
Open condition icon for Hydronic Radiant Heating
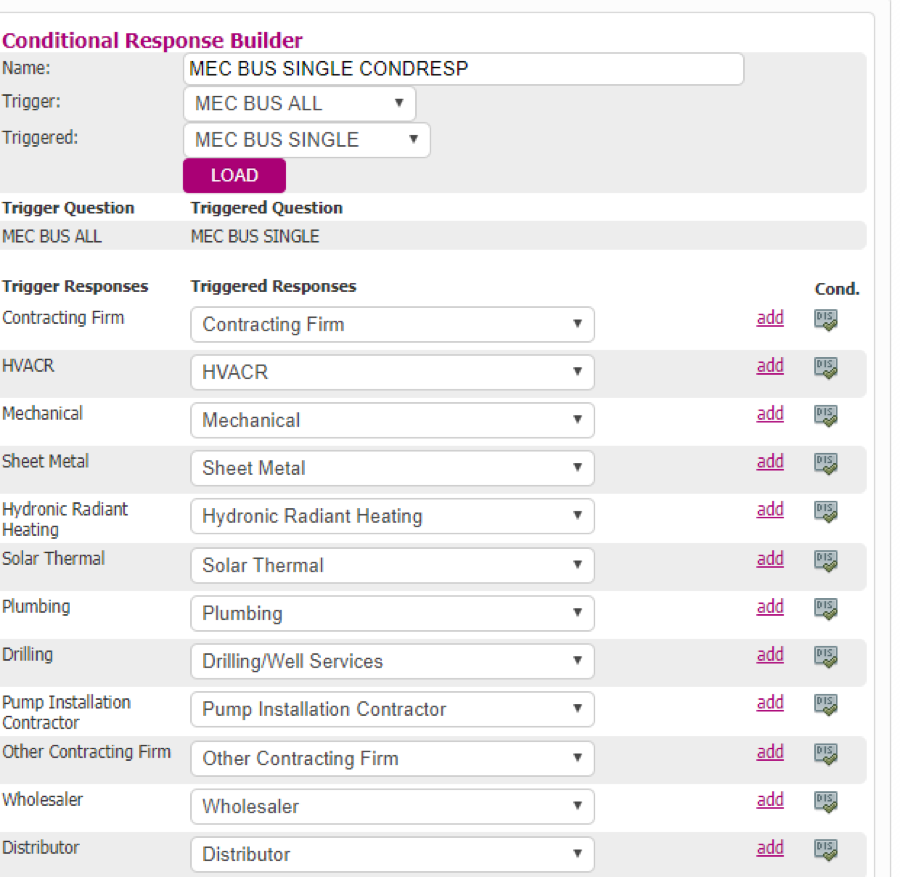click(826, 511)
